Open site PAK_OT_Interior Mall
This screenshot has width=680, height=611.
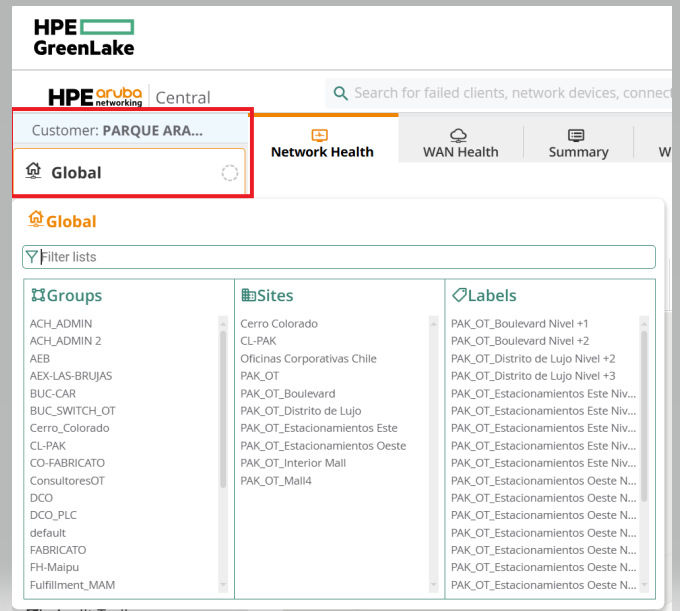tap(293, 463)
